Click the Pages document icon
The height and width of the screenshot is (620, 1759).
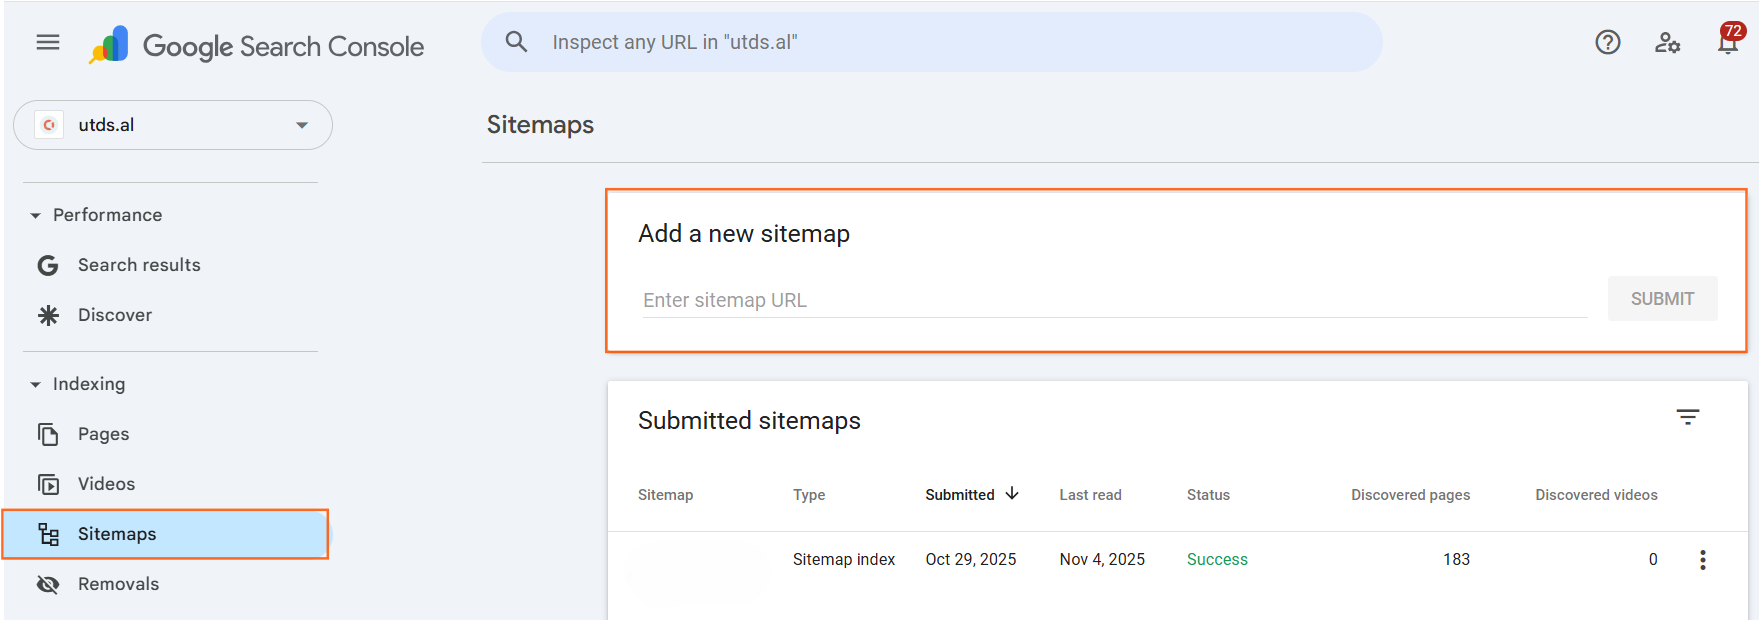[48, 434]
